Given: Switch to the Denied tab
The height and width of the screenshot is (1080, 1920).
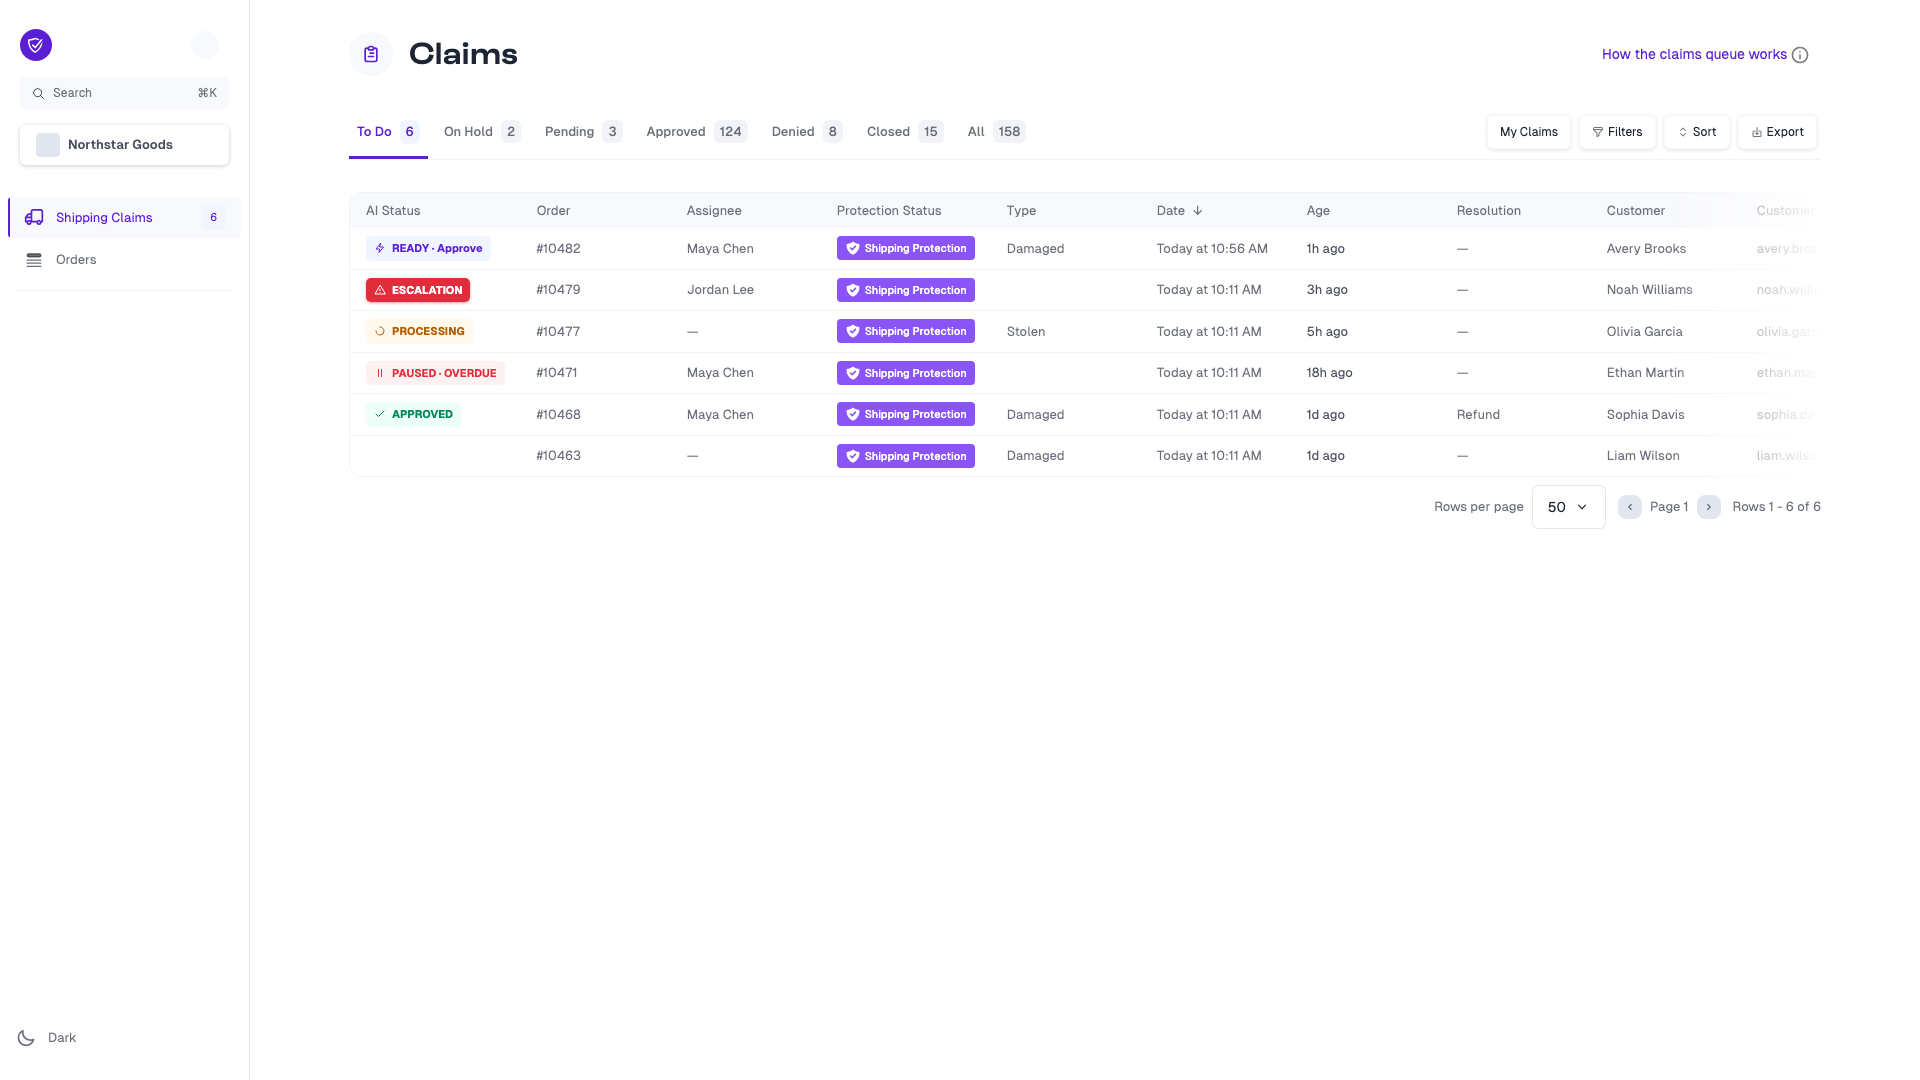Looking at the screenshot, I should click(x=807, y=132).
